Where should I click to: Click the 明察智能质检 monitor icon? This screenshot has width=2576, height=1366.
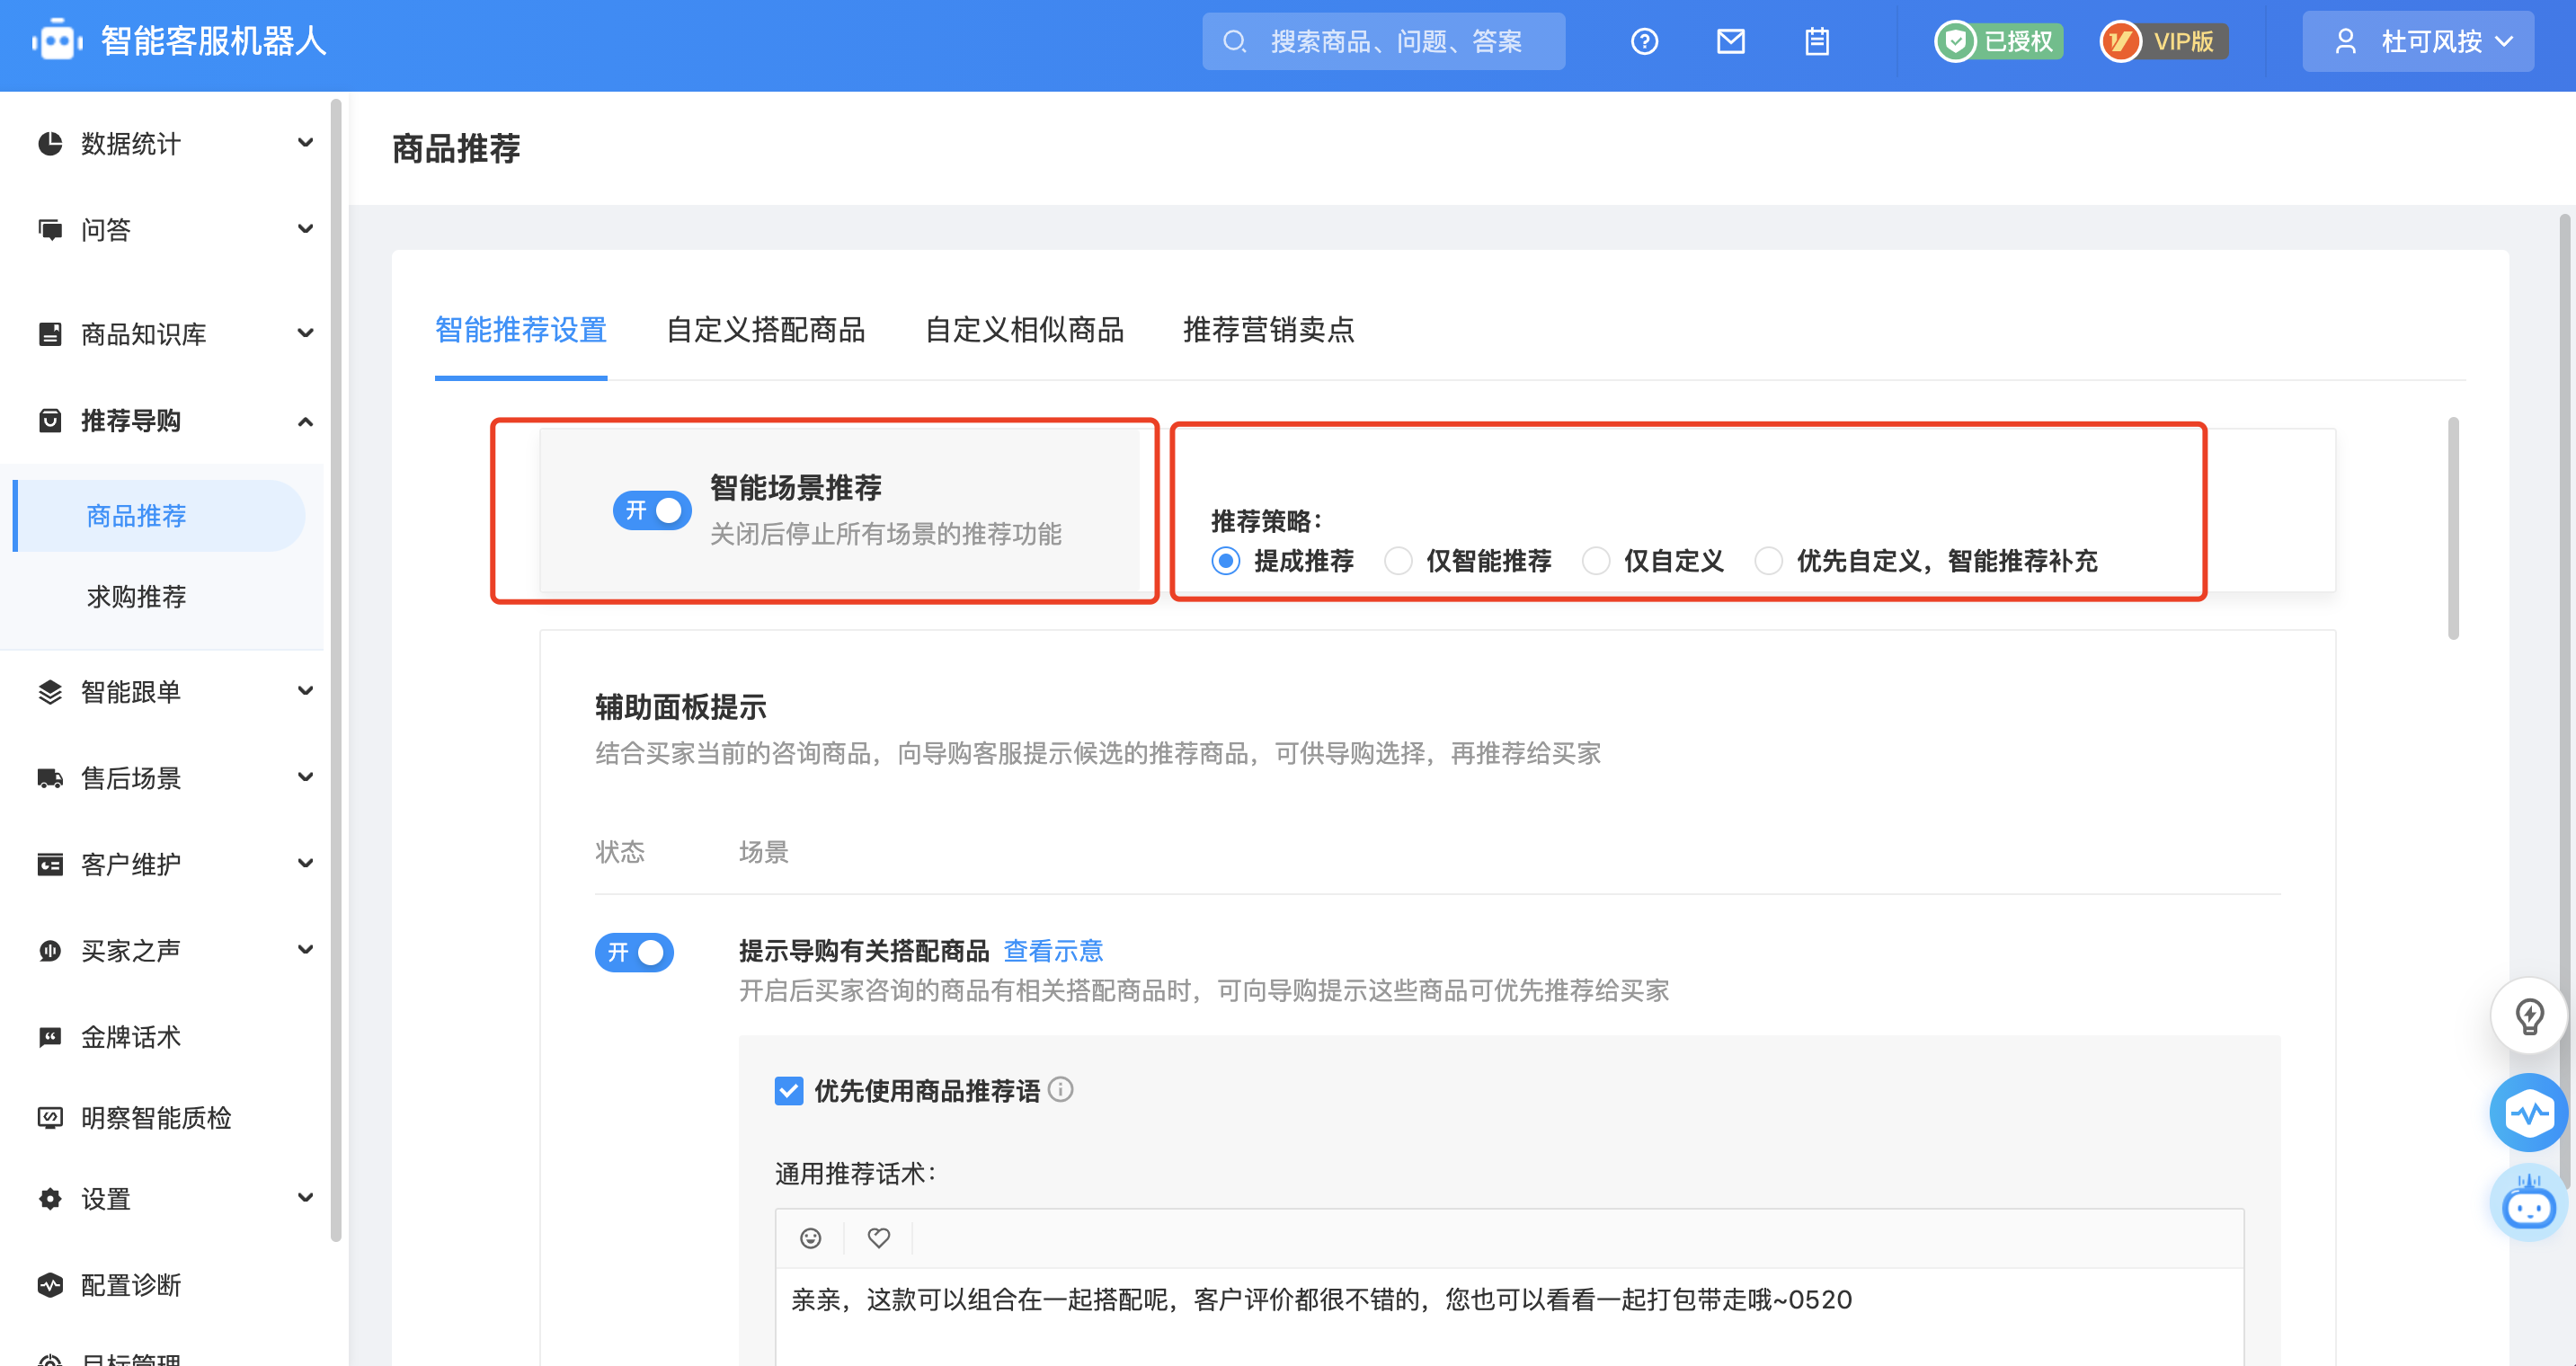point(50,1117)
